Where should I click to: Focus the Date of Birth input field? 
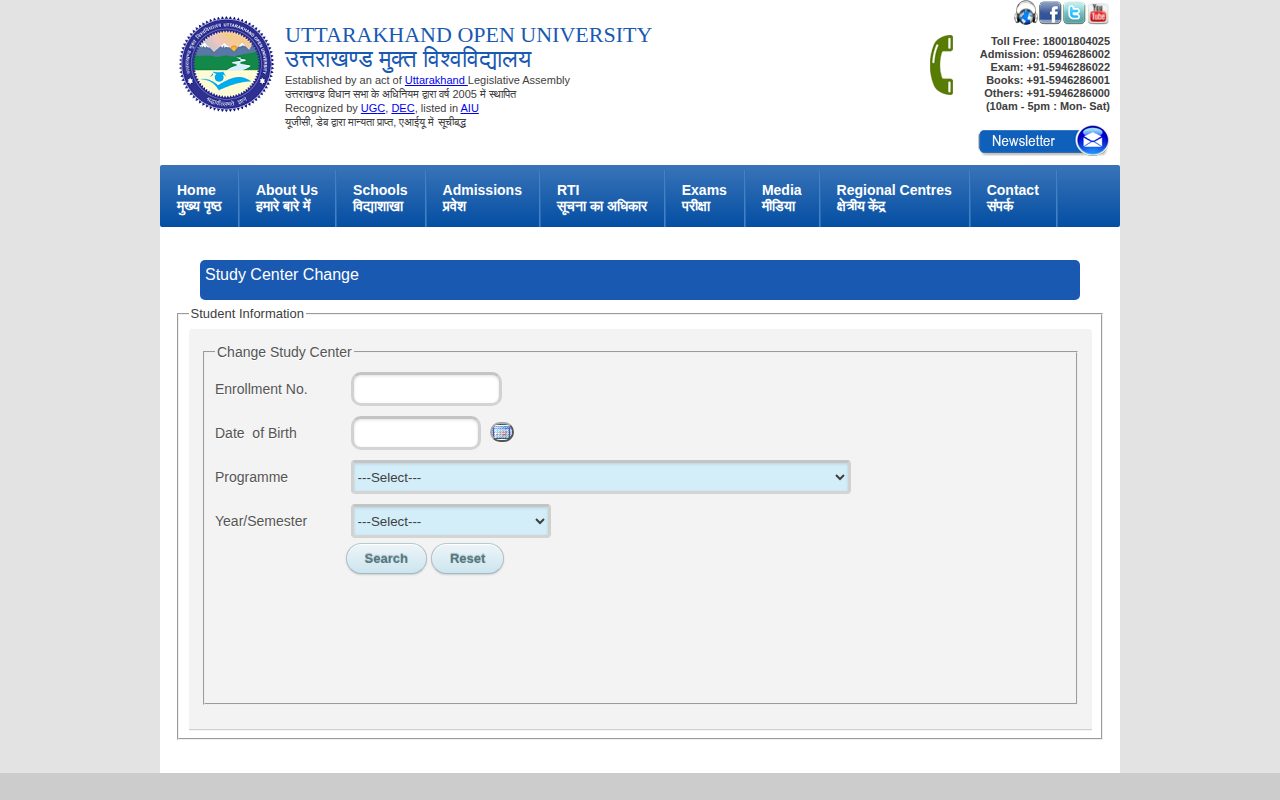pos(416,433)
